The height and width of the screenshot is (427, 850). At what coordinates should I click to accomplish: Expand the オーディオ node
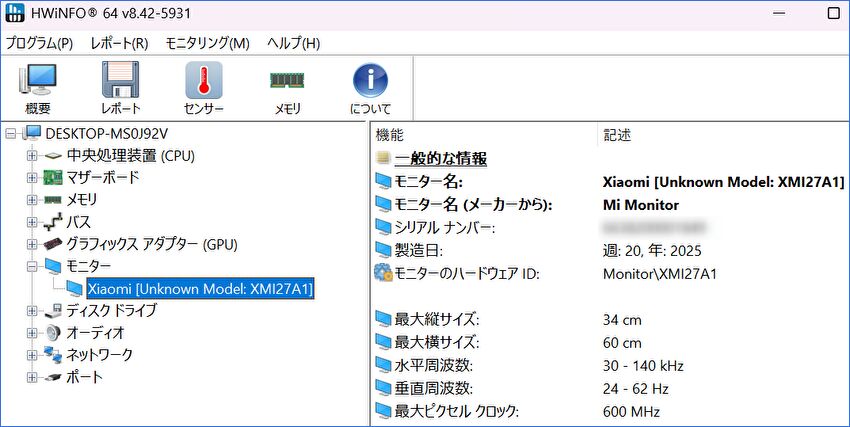point(32,333)
